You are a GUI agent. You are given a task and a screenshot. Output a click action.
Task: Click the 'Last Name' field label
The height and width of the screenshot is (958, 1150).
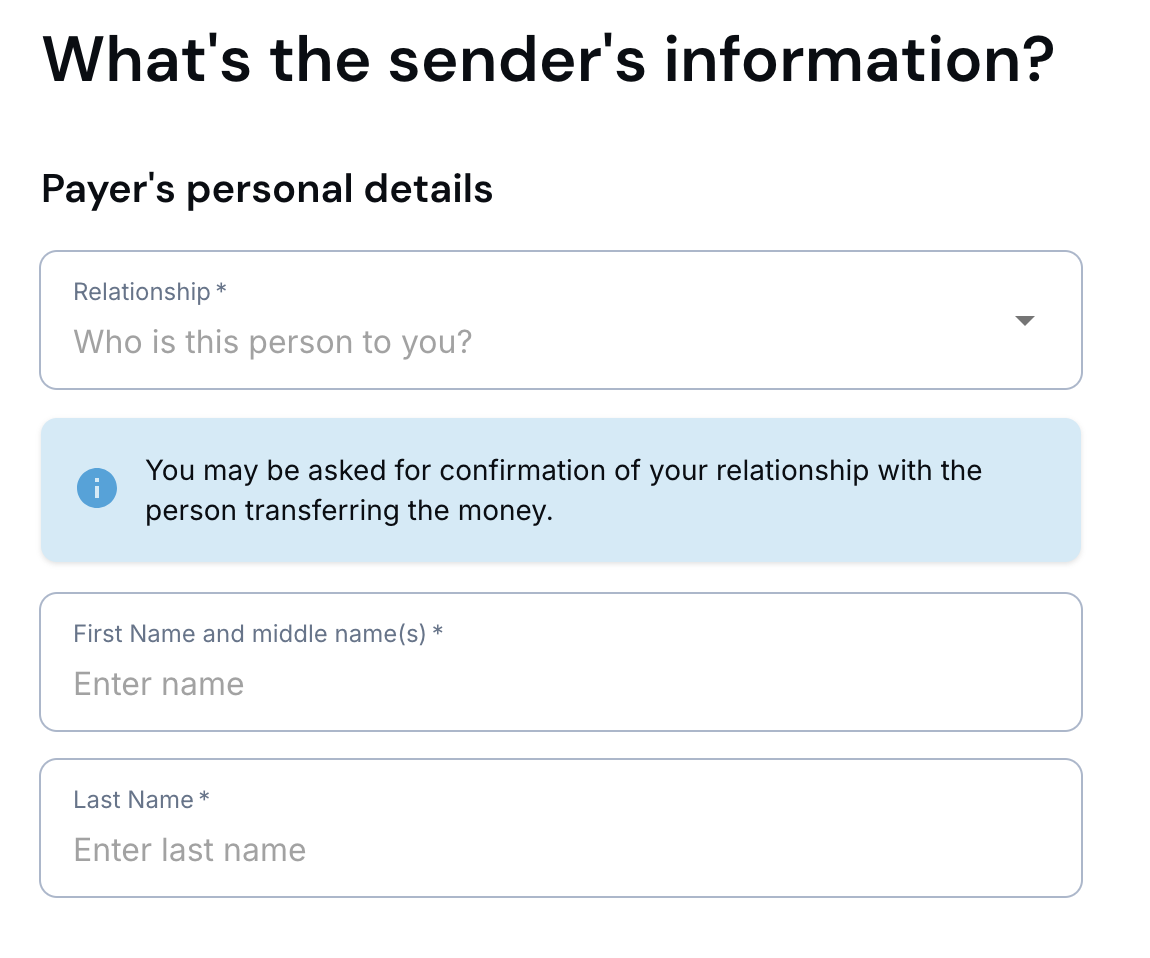(133, 800)
